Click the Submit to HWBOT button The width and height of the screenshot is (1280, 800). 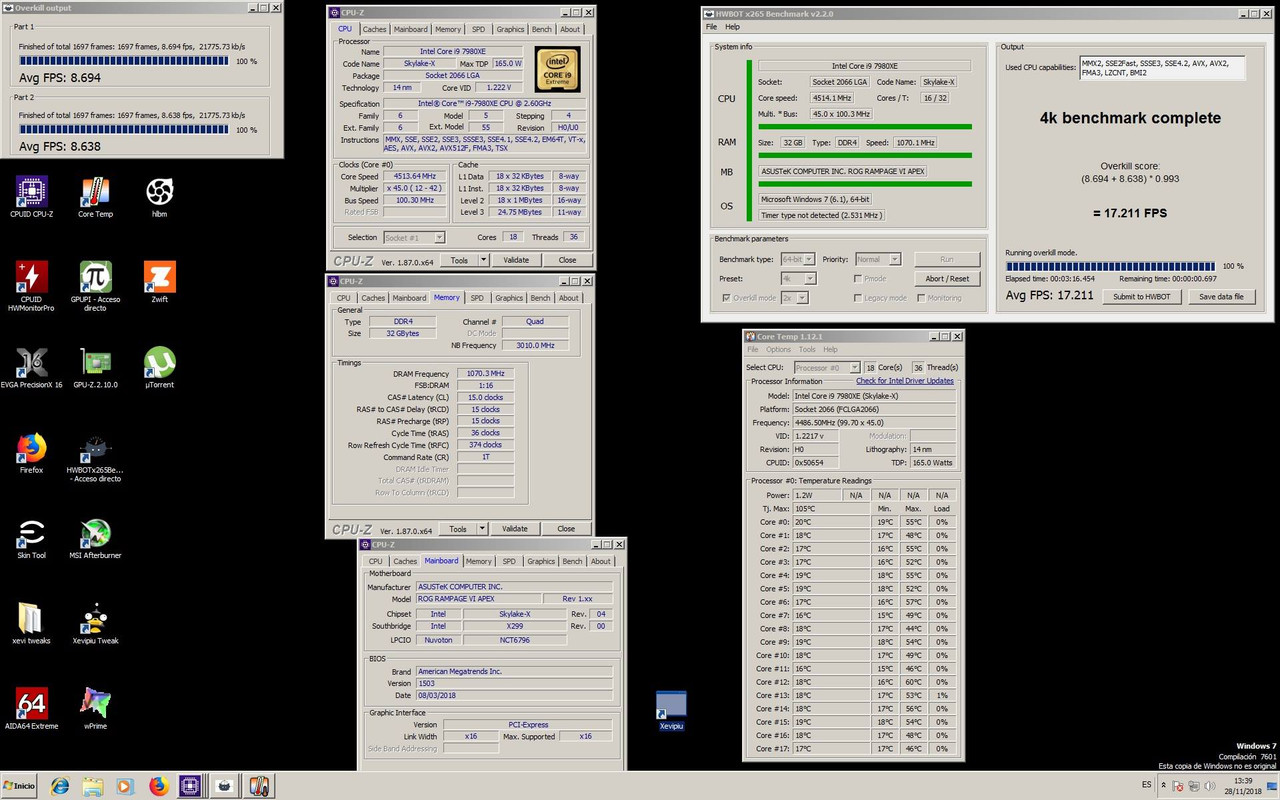[1144, 296]
